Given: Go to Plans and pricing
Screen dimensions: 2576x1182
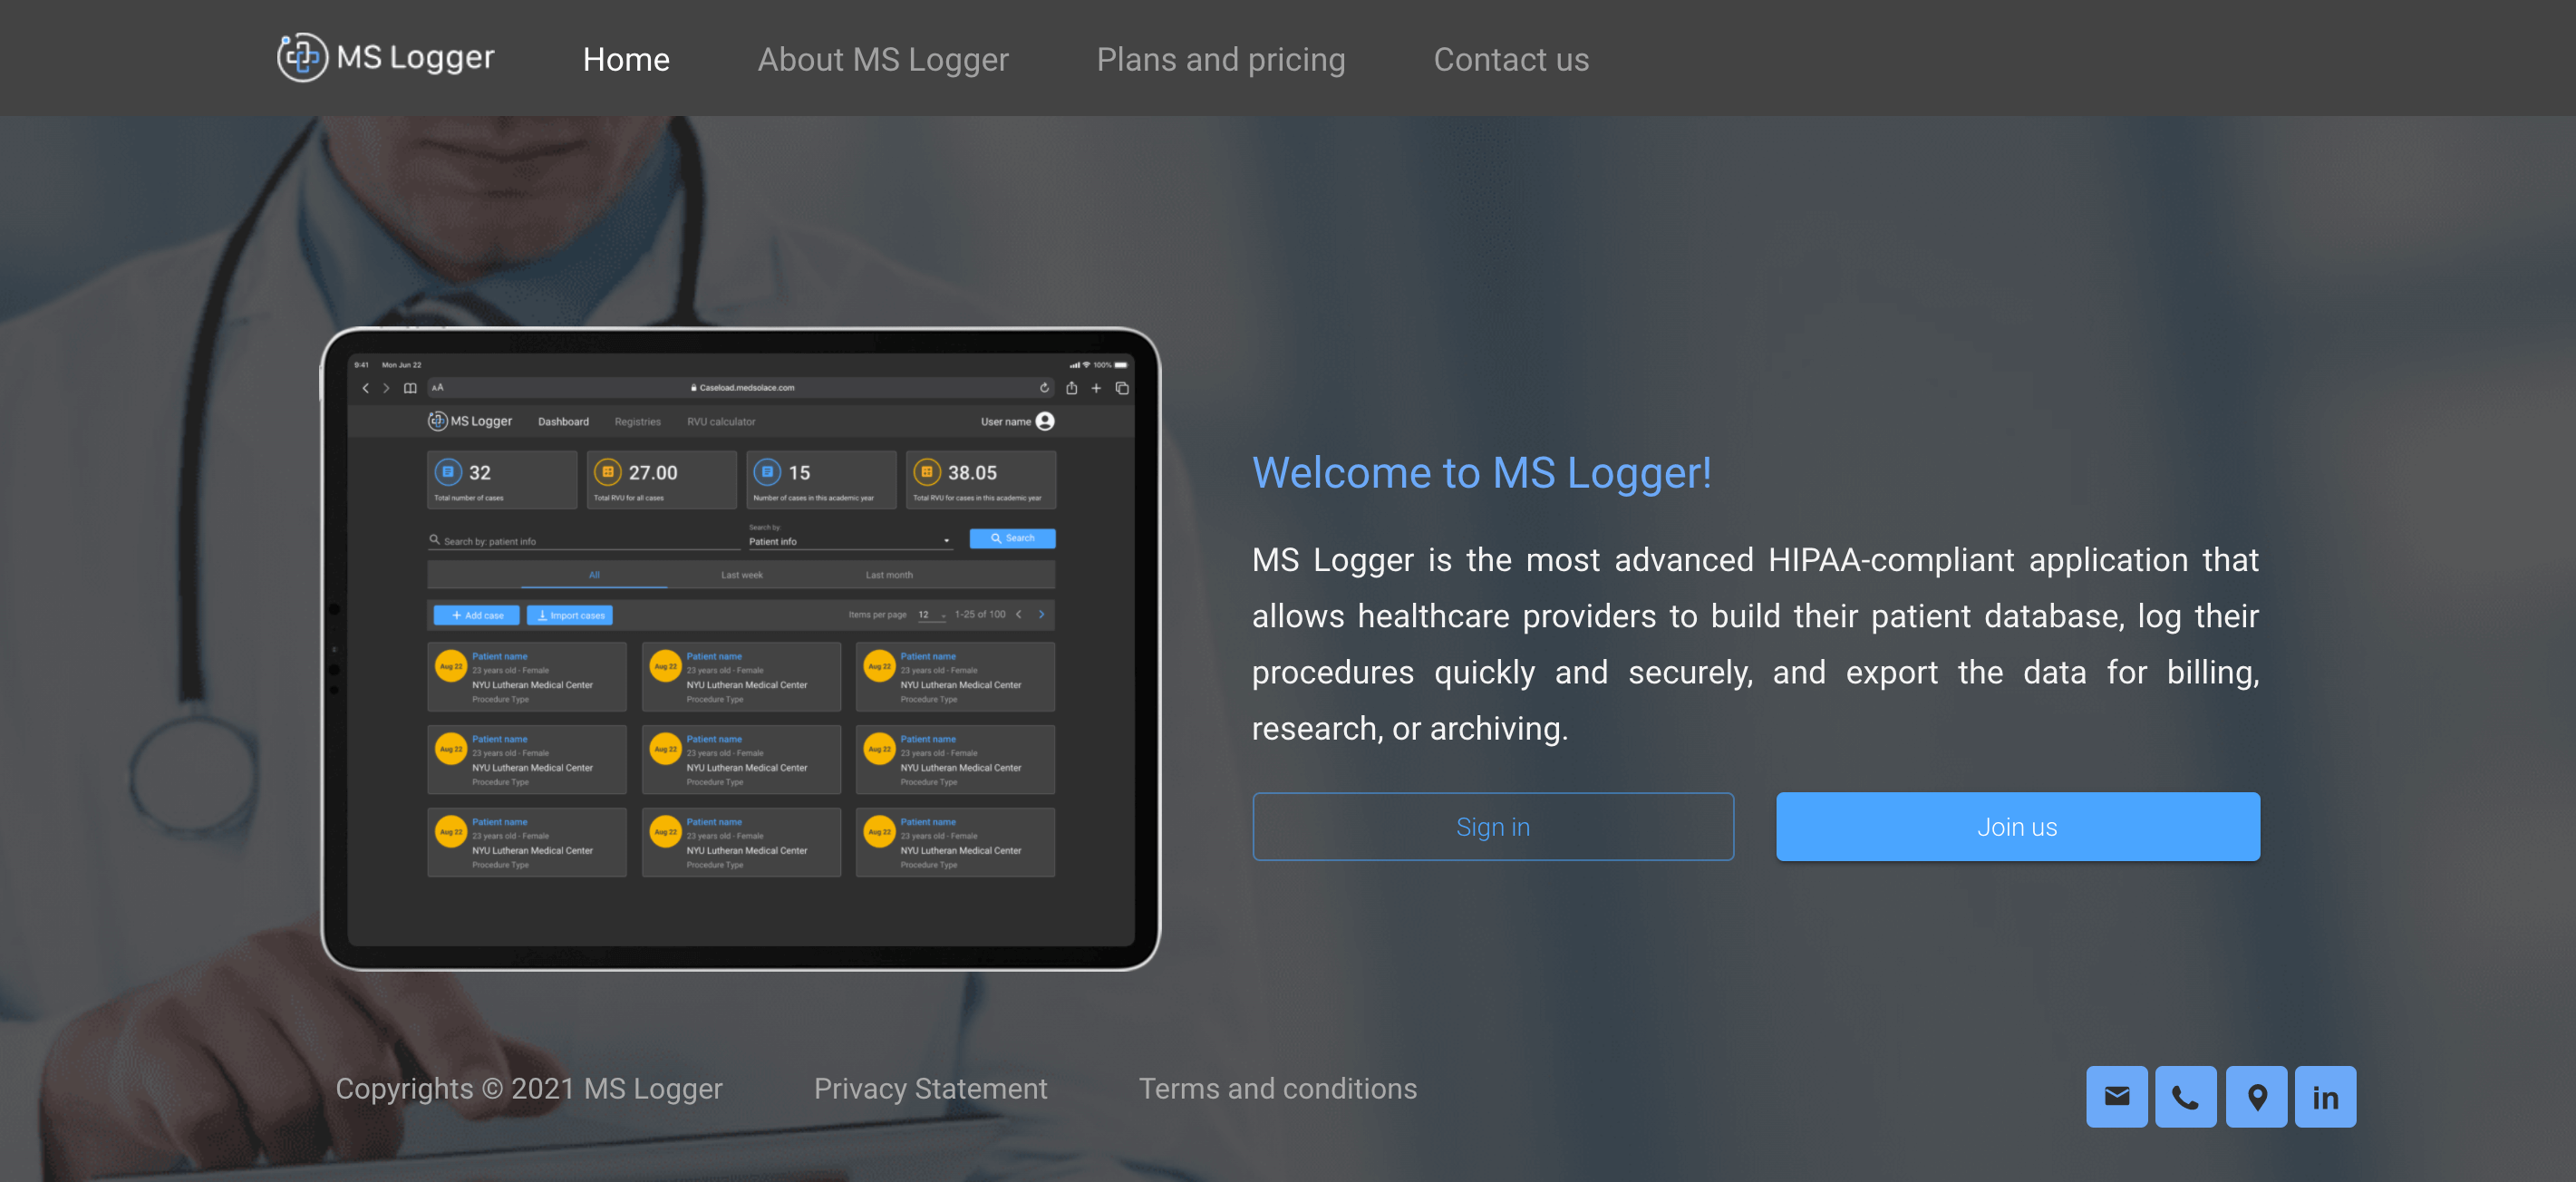Looking at the screenshot, I should 1220,59.
